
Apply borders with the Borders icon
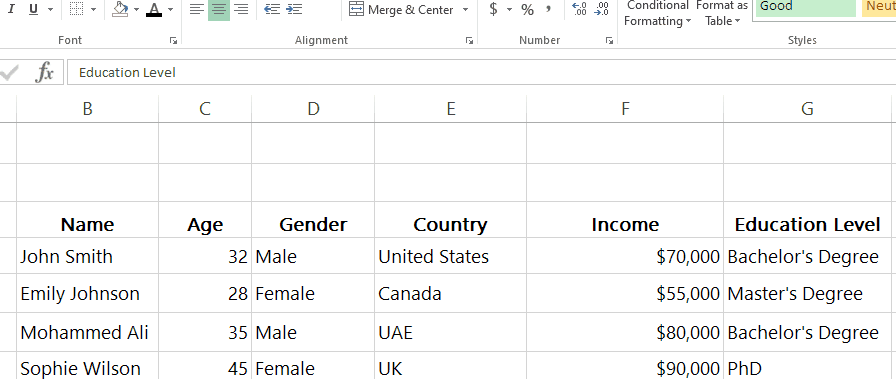(x=76, y=9)
